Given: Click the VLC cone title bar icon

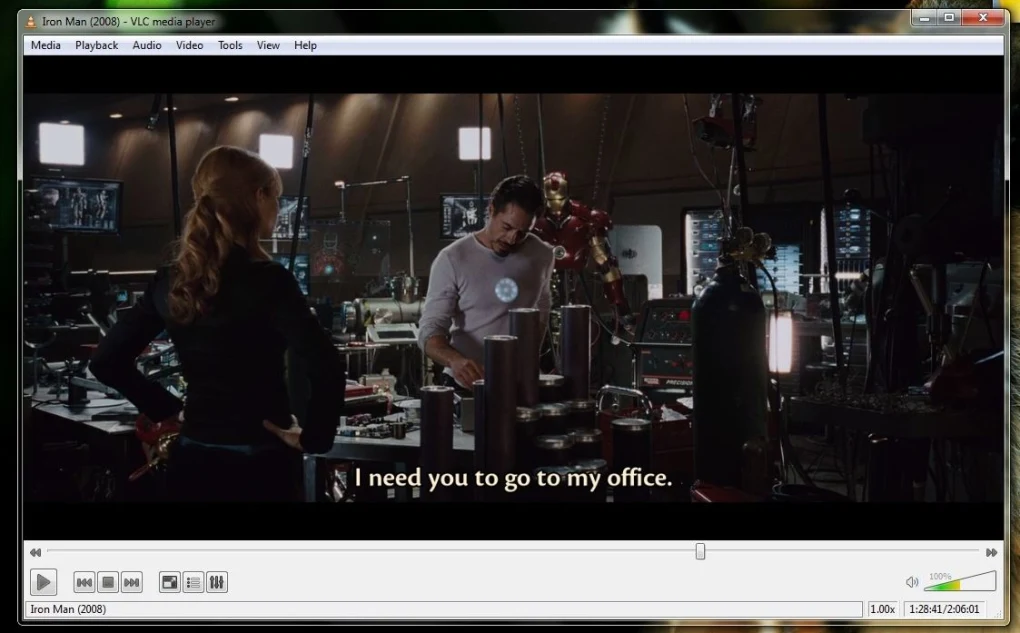Looking at the screenshot, I should click(x=31, y=21).
